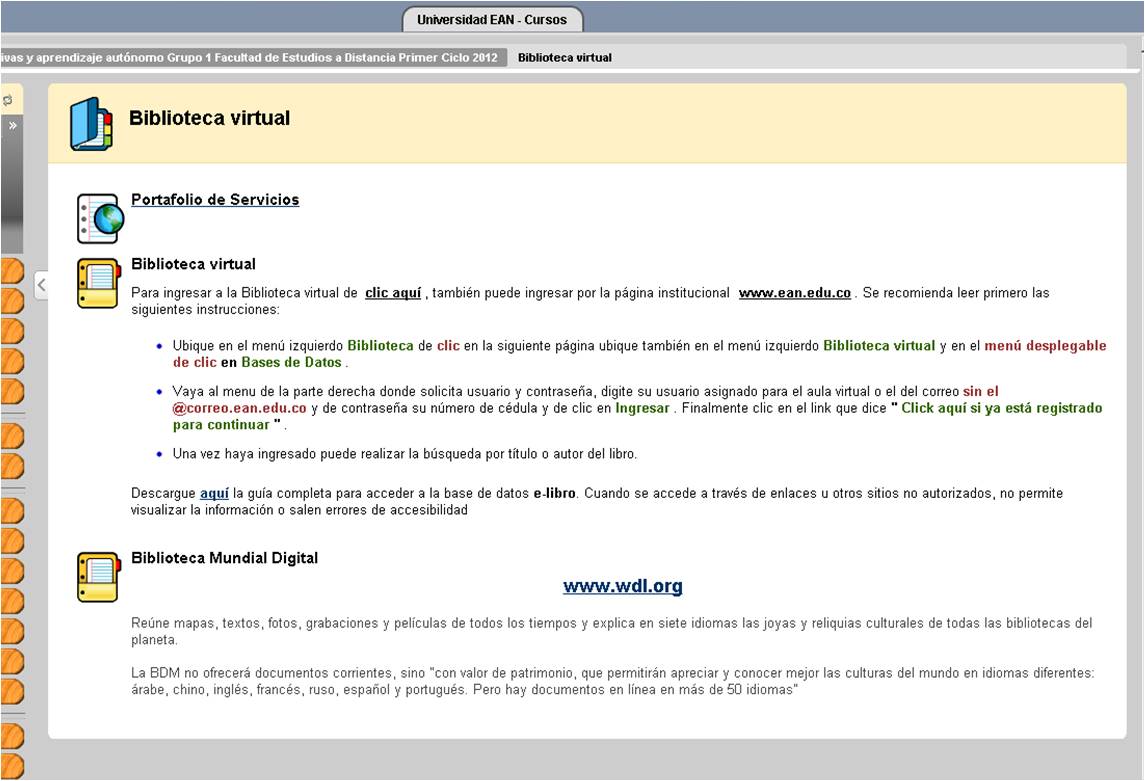The image size is (1145, 781).
Task: Click the Portafolio de Servicios globe notepad icon
Action: [100, 218]
